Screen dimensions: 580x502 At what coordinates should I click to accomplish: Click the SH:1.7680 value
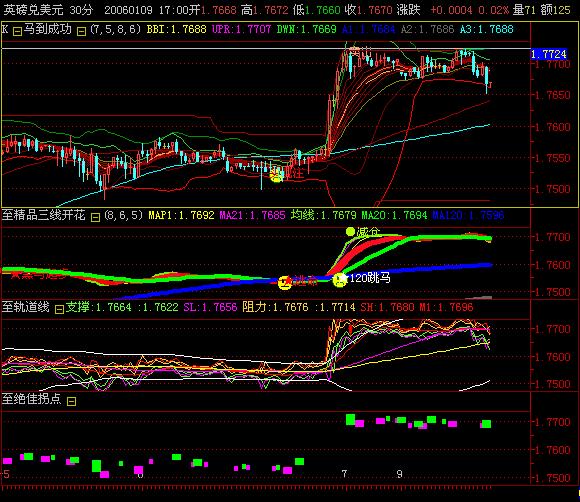click(387, 307)
